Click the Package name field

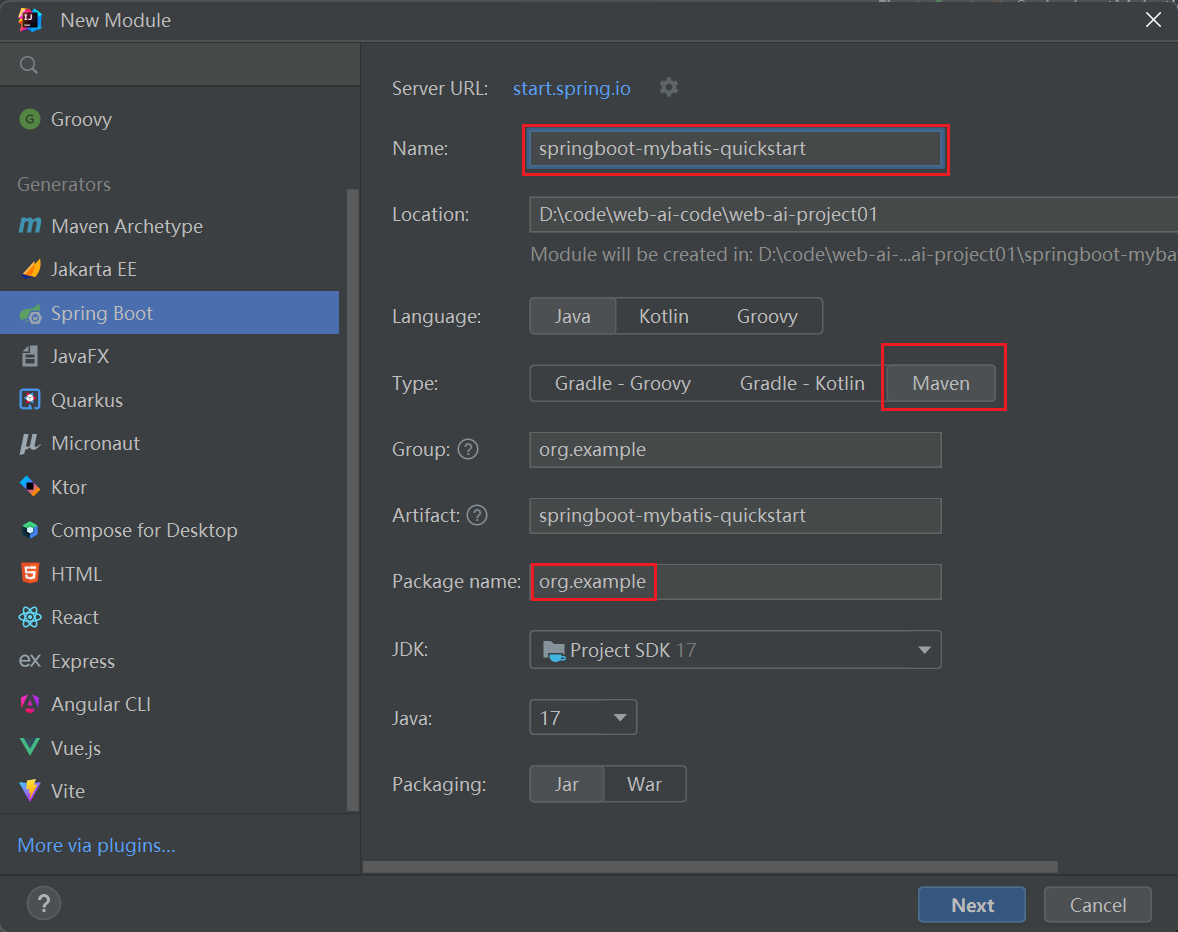click(x=735, y=581)
